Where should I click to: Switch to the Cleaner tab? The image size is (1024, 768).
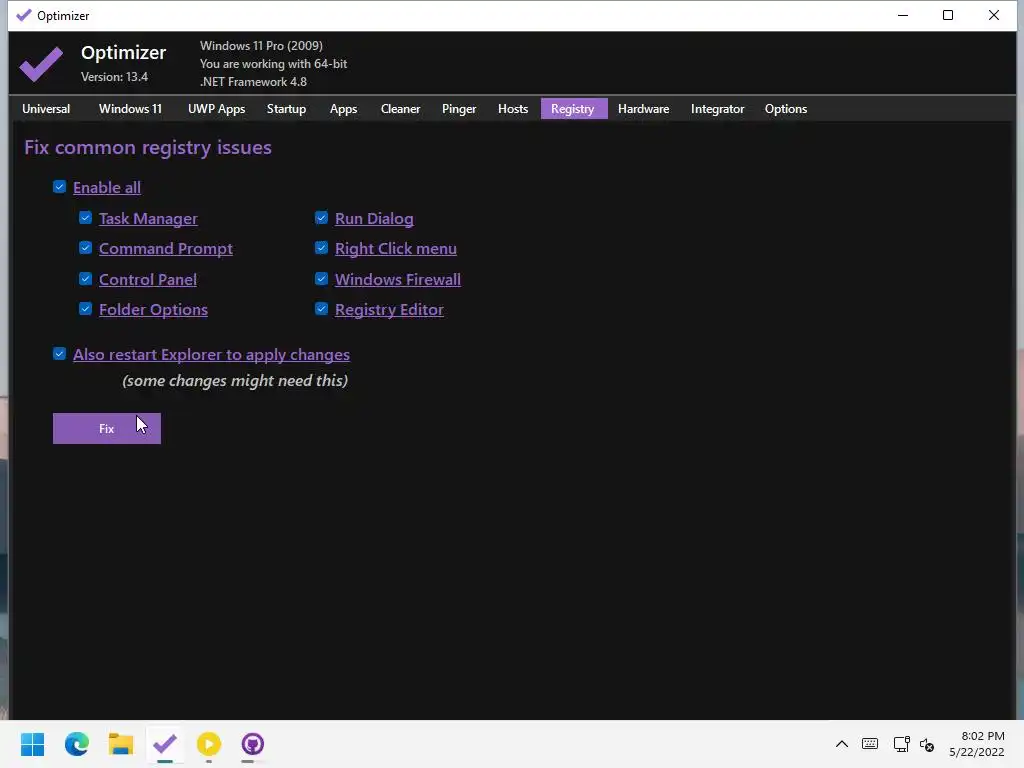coord(400,109)
